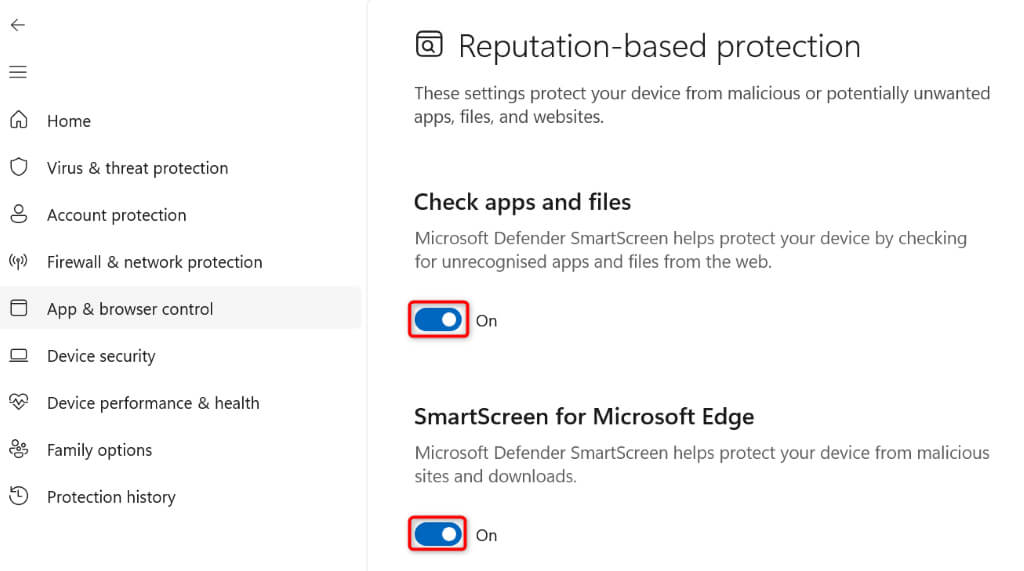1024x571 pixels.
Task: Click the Home house icon
Action: pos(18,120)
